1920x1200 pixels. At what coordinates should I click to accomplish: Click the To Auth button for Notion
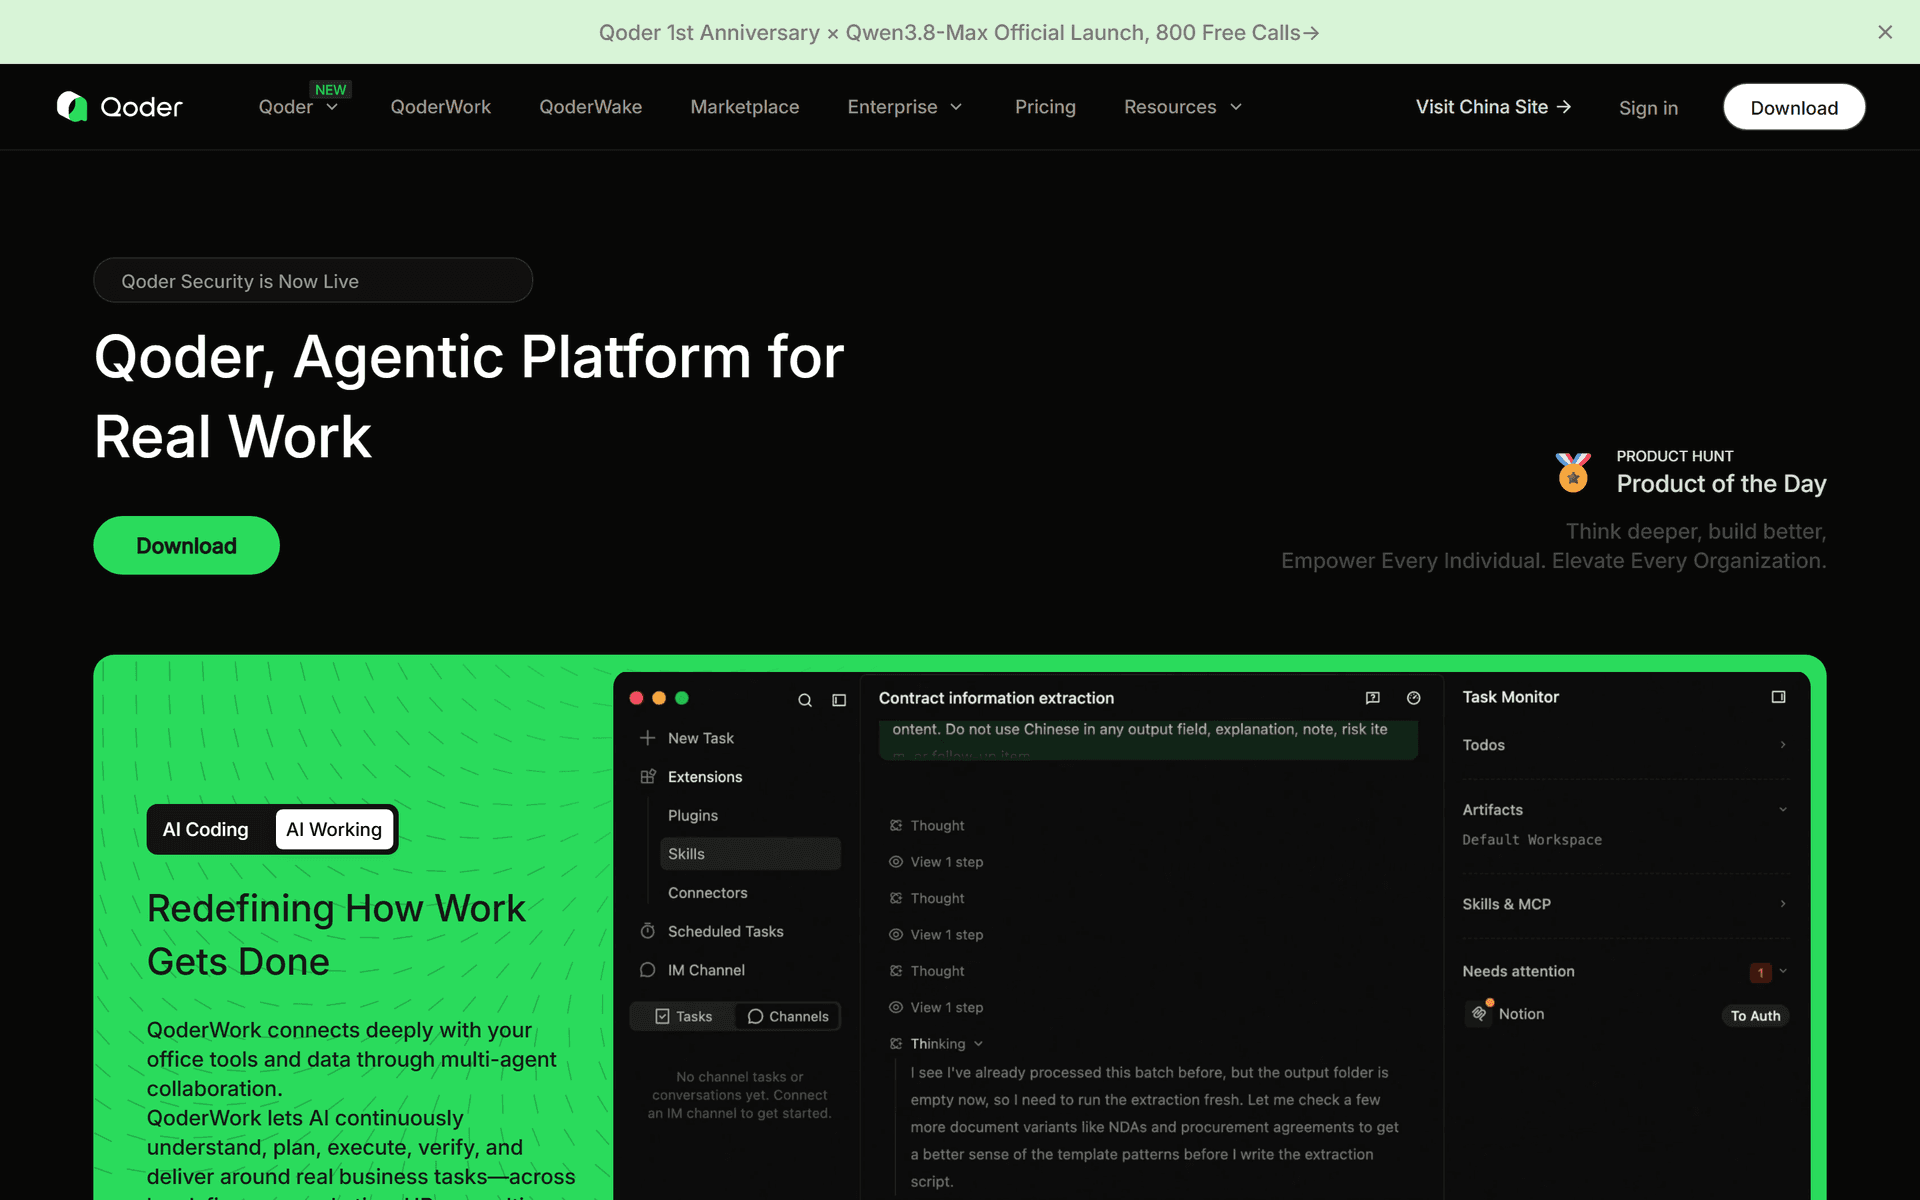pyautogui.click(x=1755, y=1016)
